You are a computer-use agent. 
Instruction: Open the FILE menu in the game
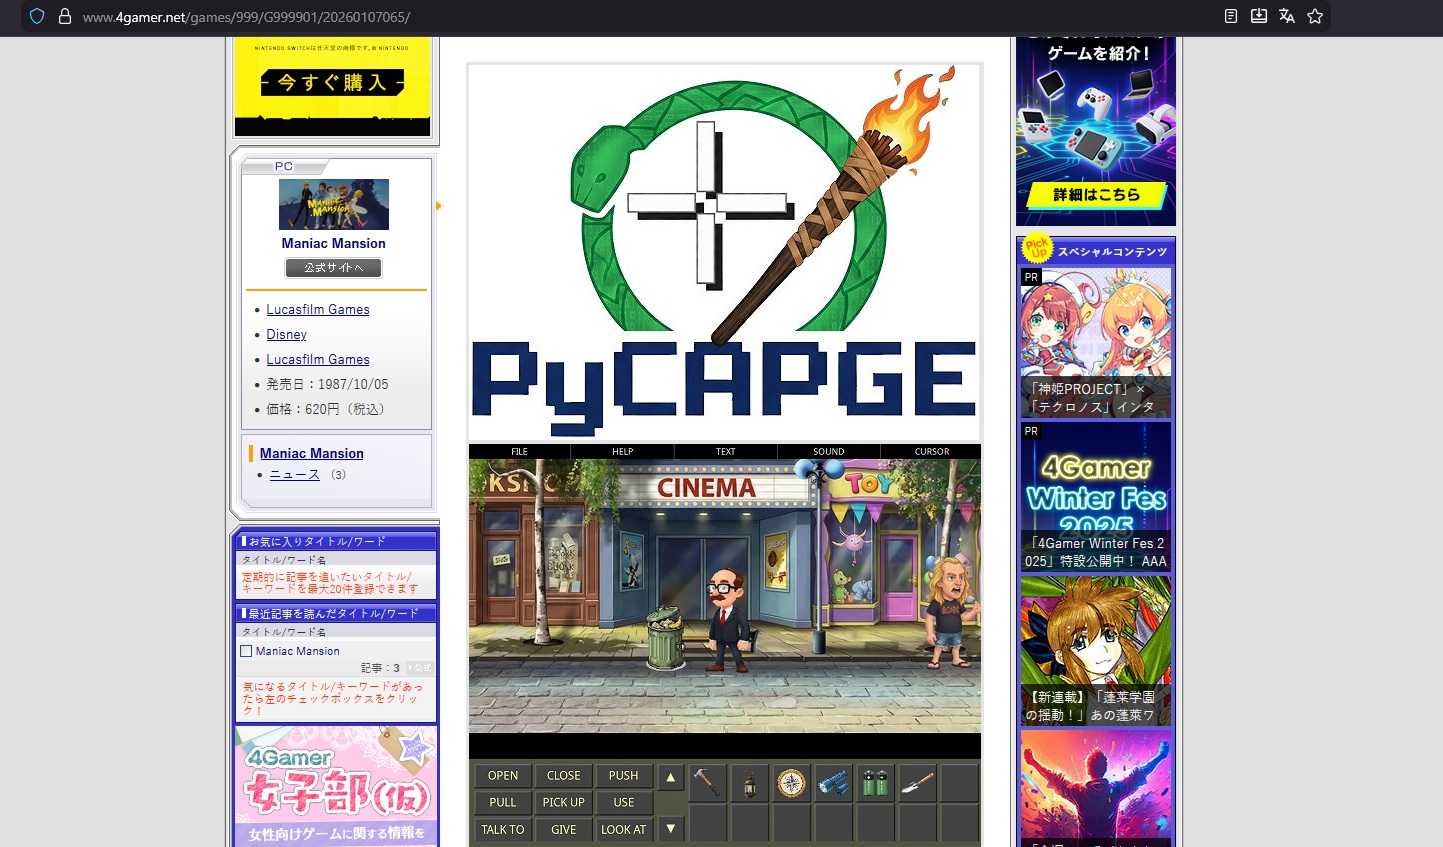tap(518, 451)
